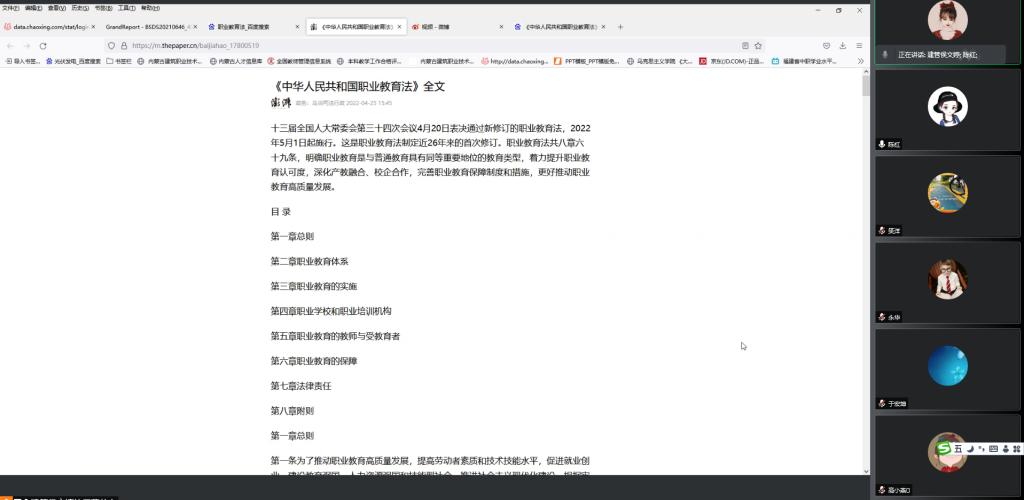The image size is (1024, 500).
Task: Open the Firefox hamburger menu
Action: click(859, 46)
